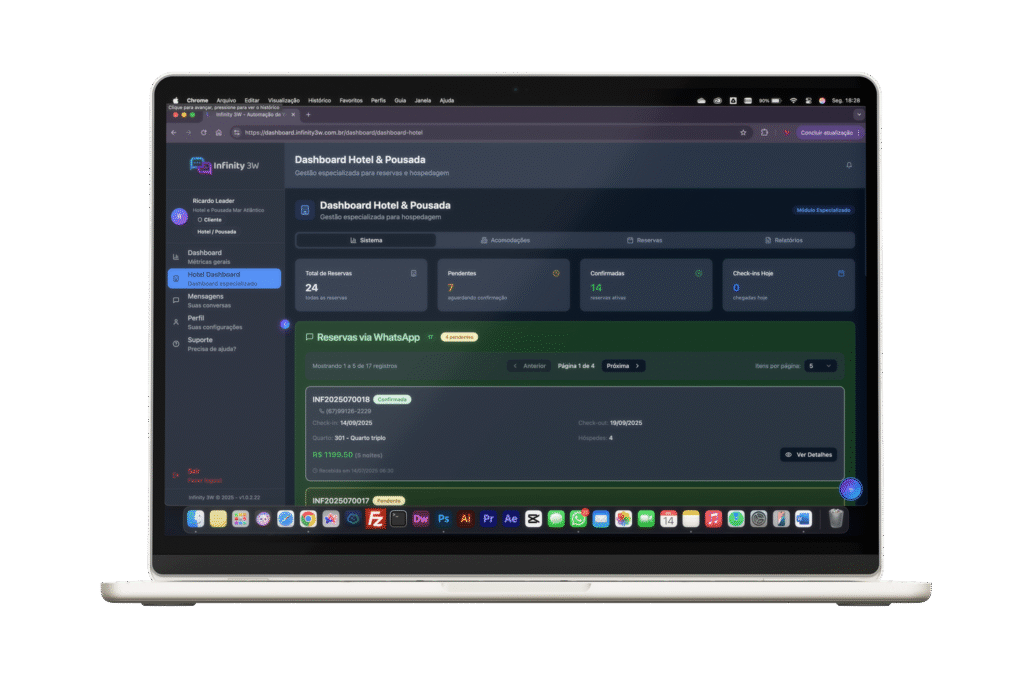Open Photoshop from the dock
The width and height of the screenshot is (1024, 683).
point(443,519)
